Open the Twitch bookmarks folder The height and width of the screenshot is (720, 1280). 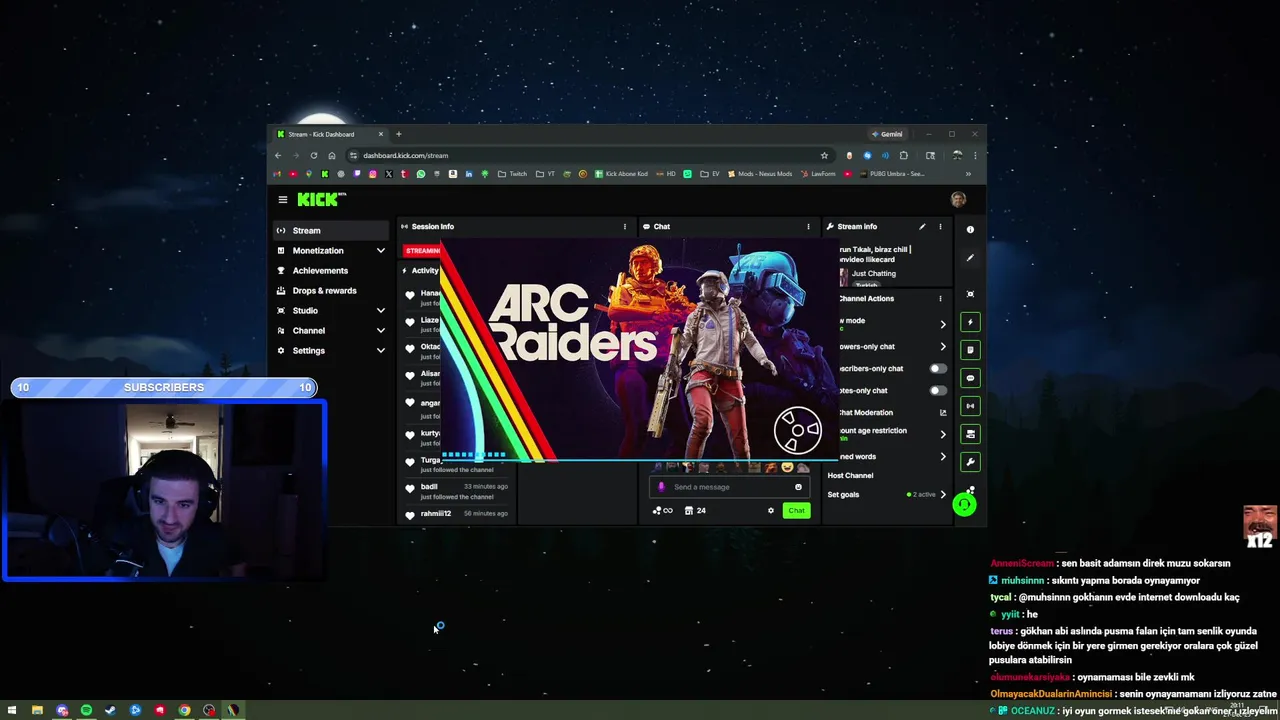512,174
